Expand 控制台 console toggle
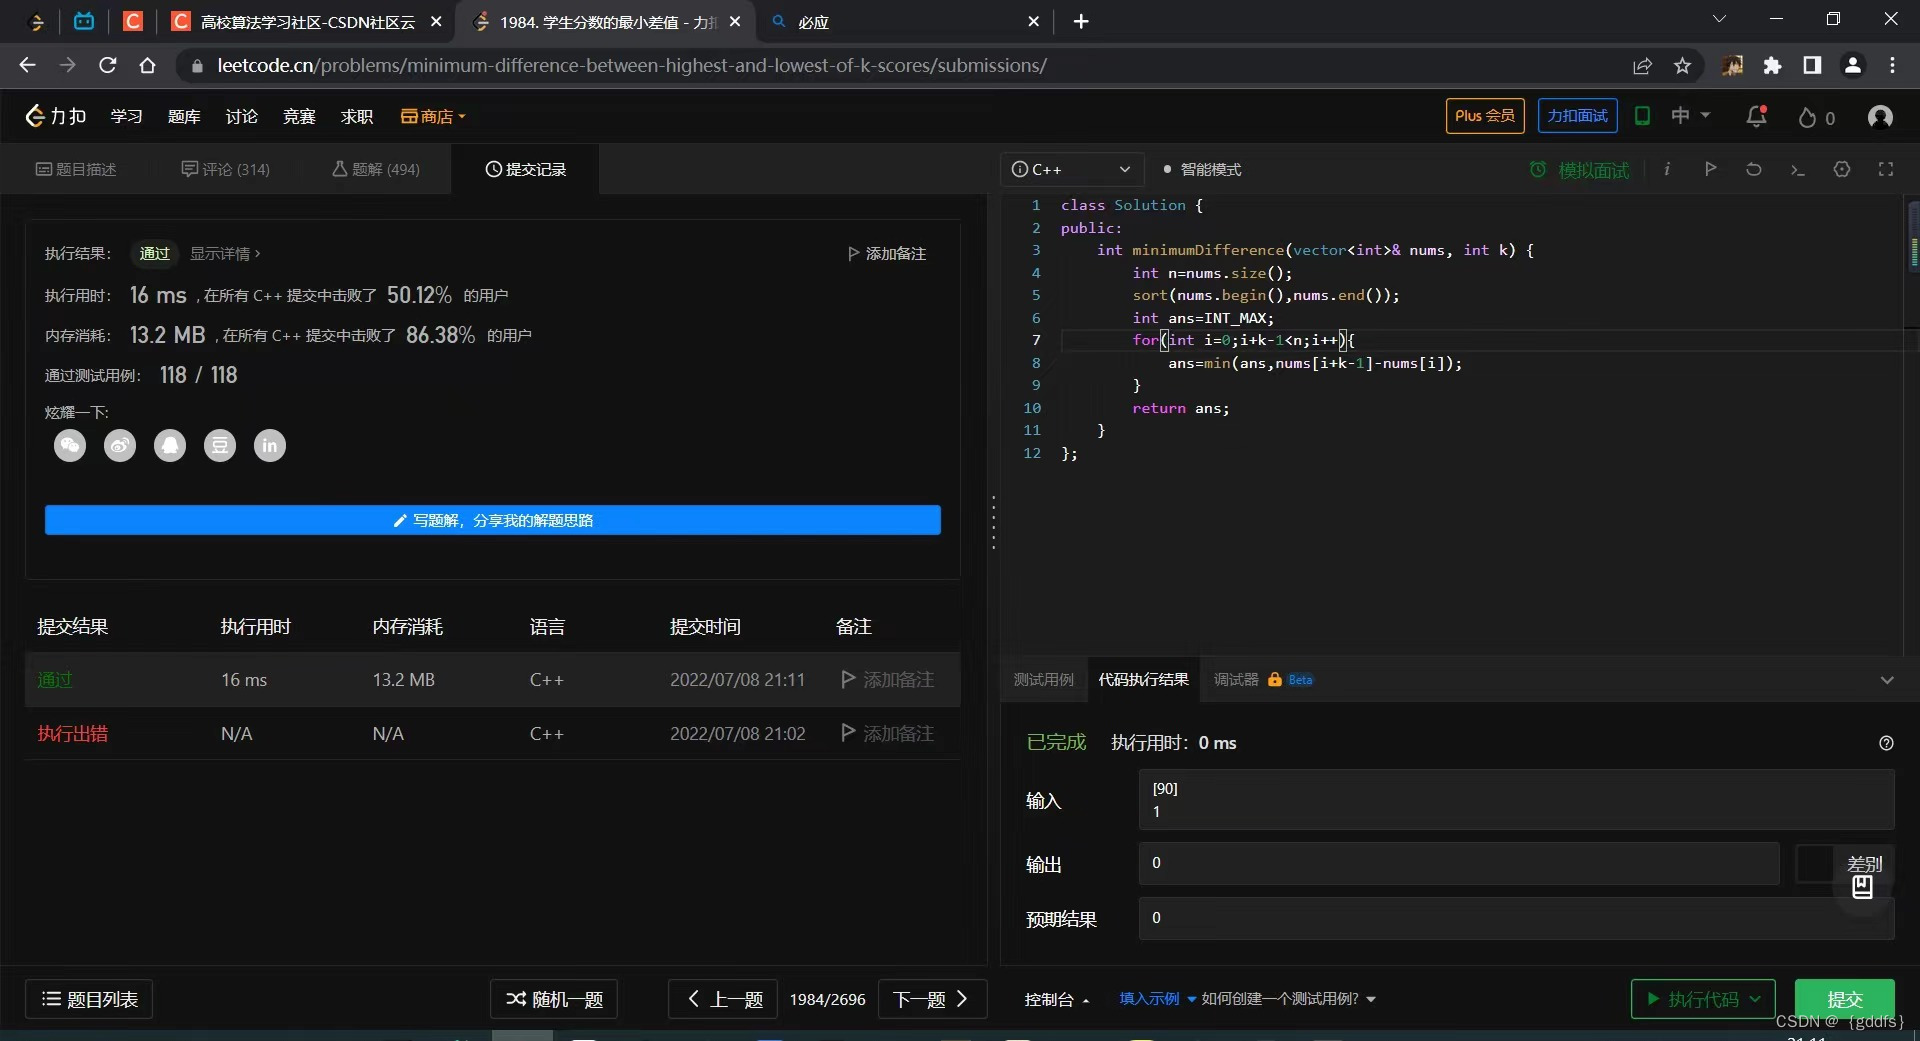Screen dimensions: 1920x1041 pyautogui.click(x=1057, y=999)
